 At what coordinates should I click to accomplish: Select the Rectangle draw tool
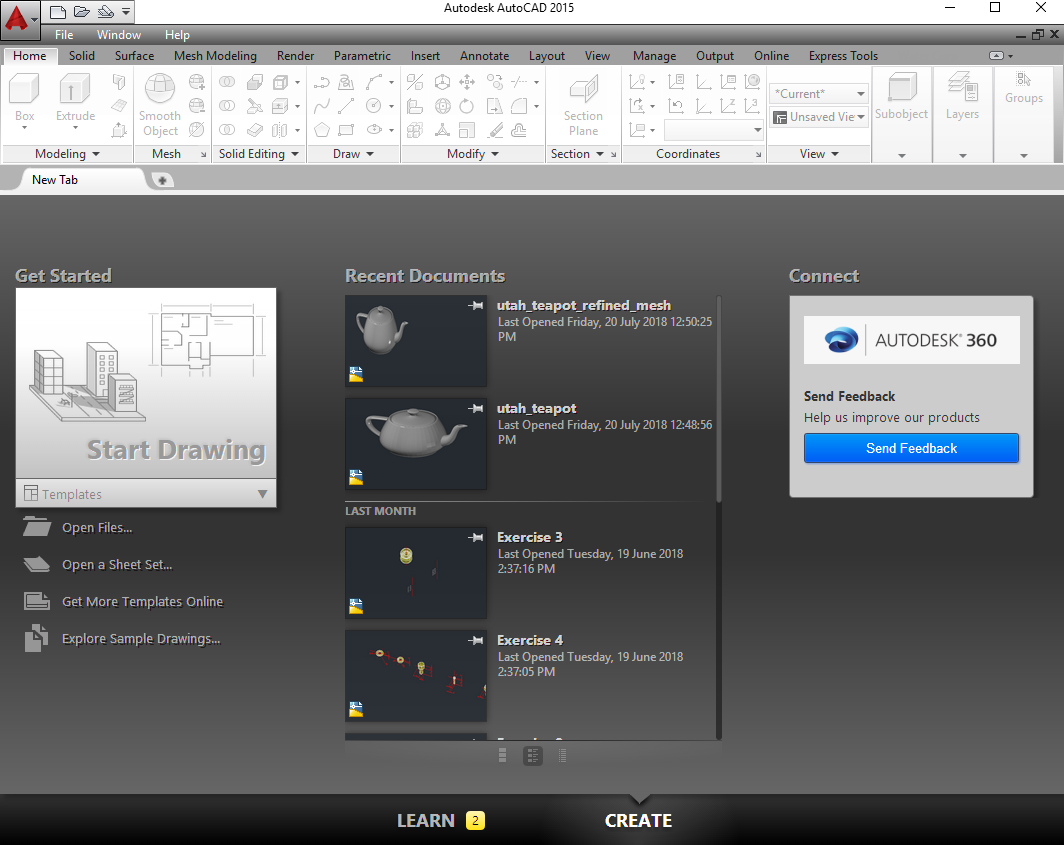click(346, 130)
